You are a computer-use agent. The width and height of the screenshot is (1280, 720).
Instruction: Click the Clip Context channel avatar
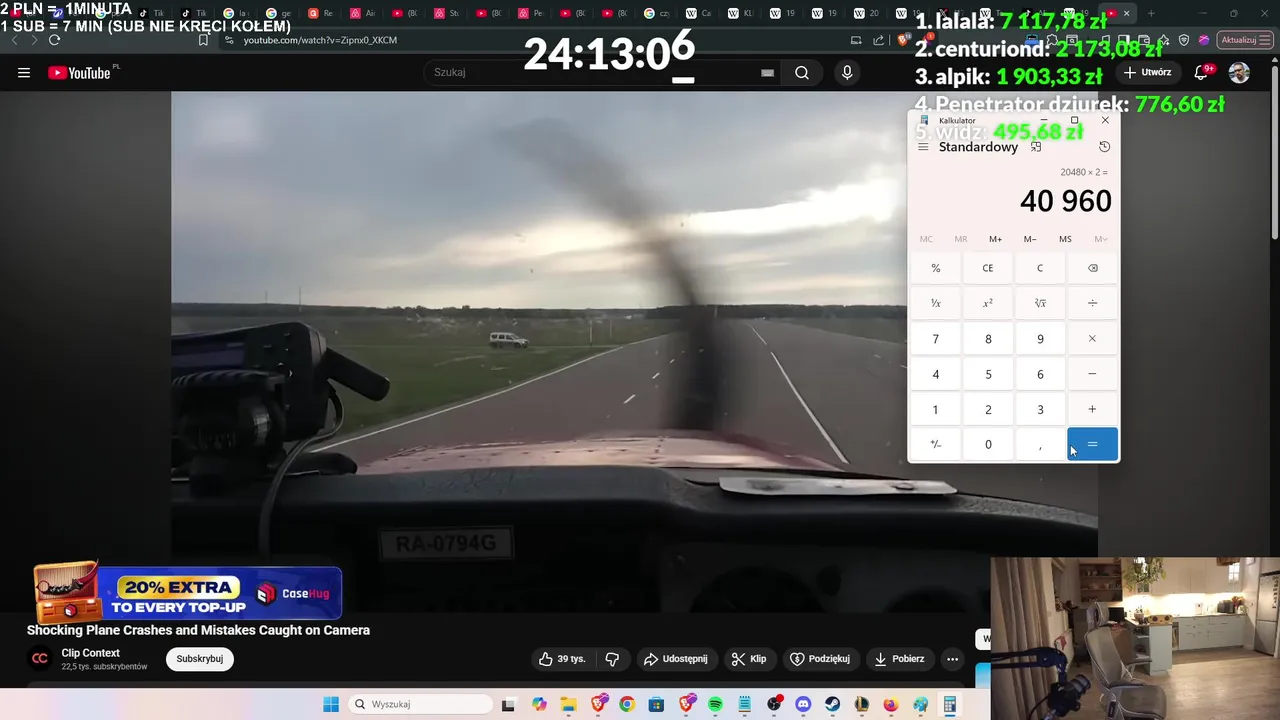pos(40,658)
